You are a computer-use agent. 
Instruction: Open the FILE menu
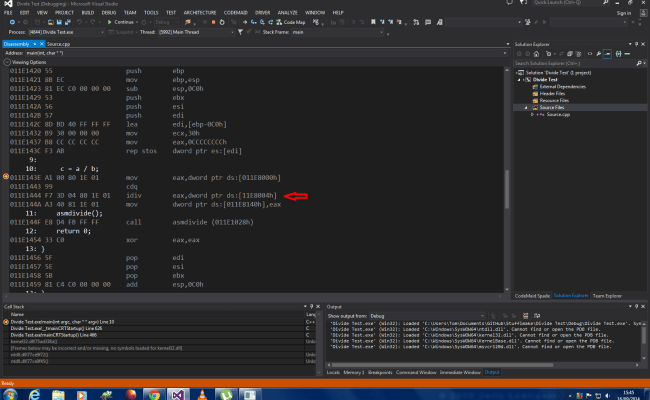[x=8, y=12]
